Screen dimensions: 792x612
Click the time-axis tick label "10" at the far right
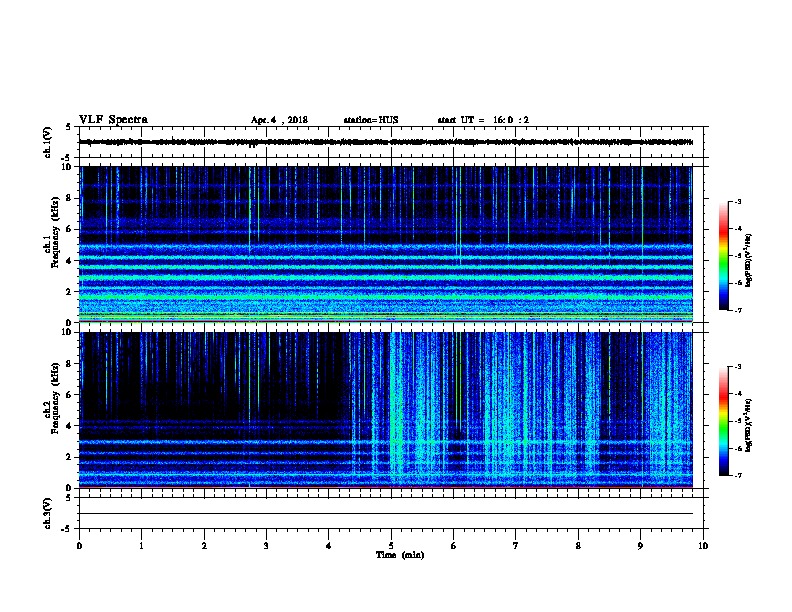click(703, 546)
